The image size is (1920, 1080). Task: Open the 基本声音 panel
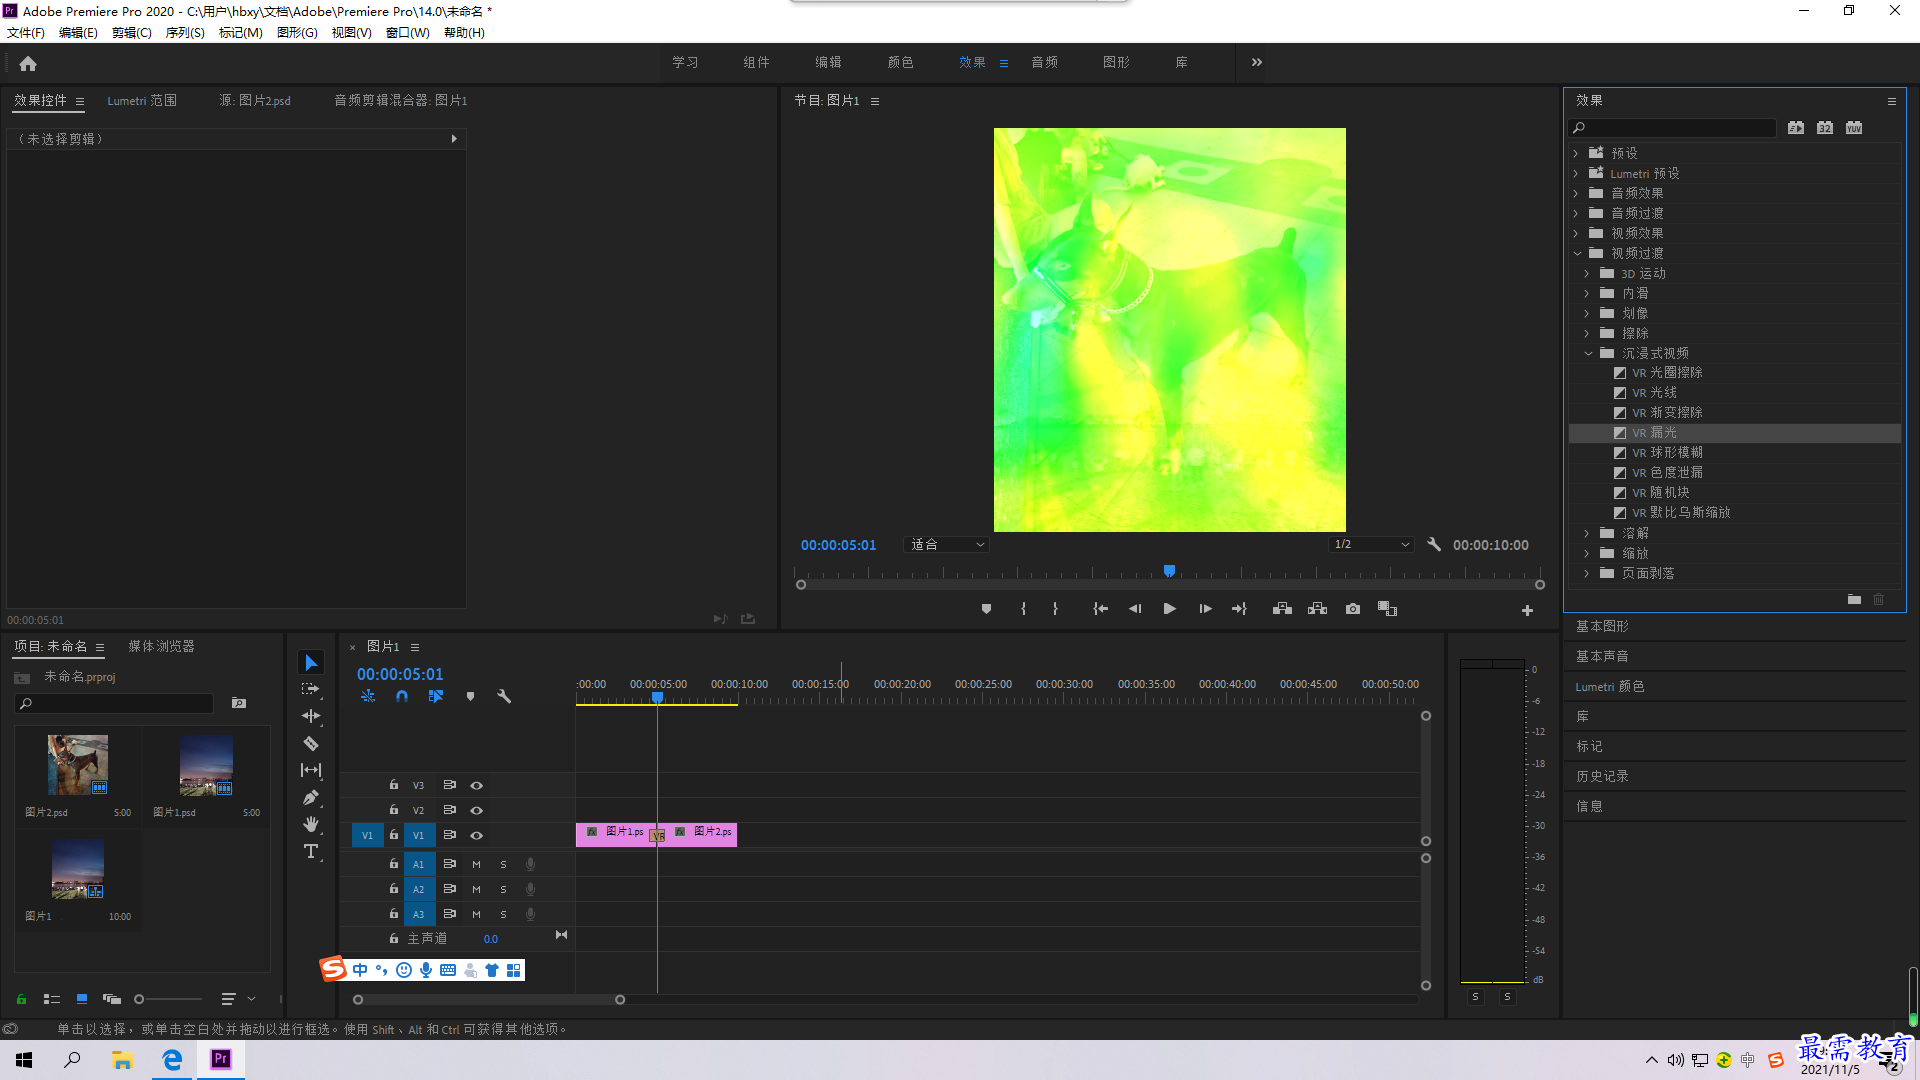tap(1602, 656)
